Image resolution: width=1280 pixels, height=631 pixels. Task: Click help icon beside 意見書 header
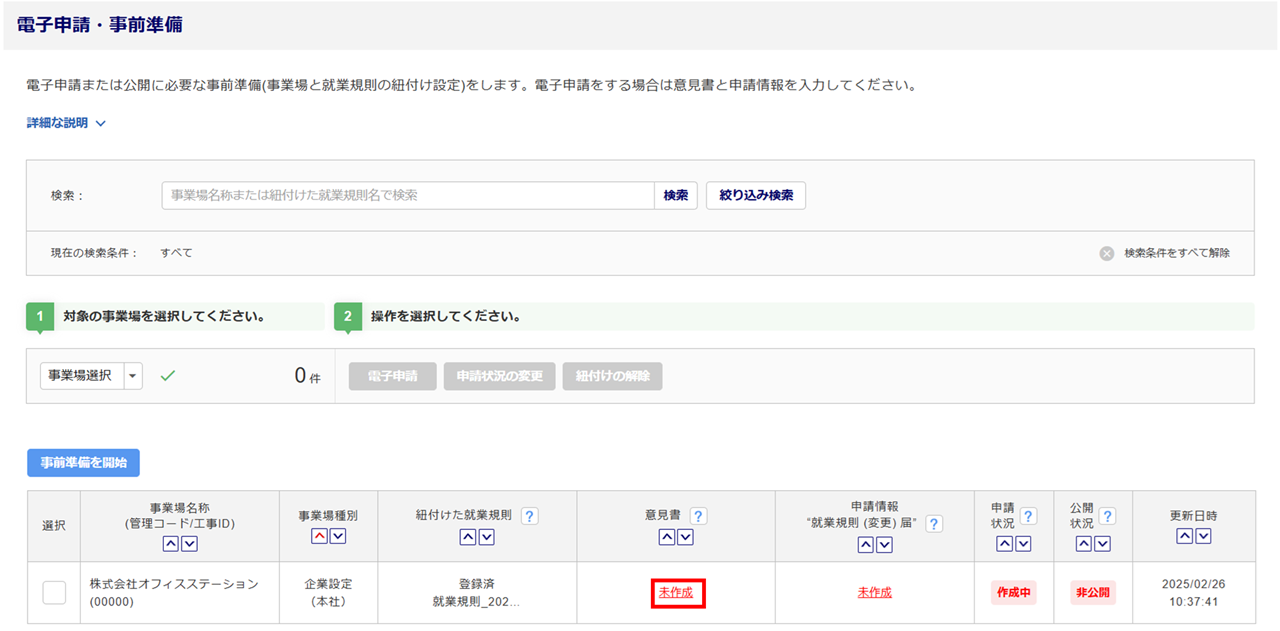tap(698, 516)
